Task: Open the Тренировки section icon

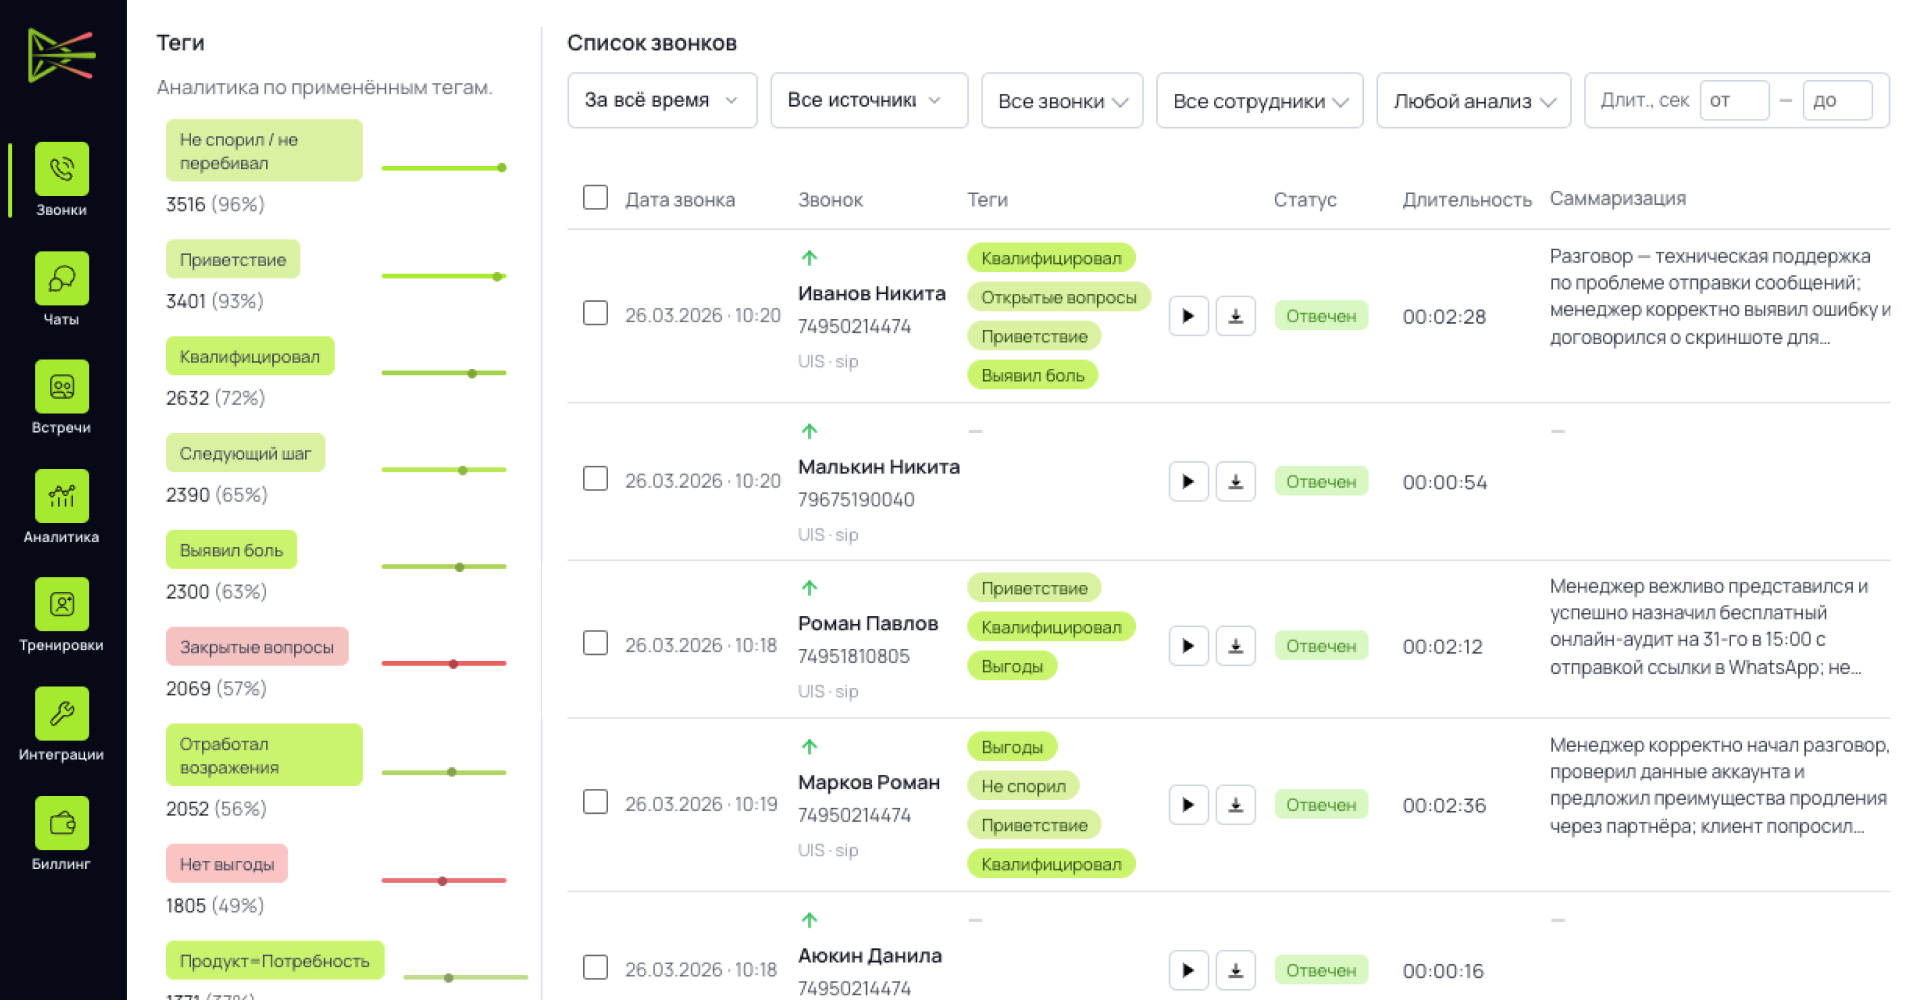Action: click(x=62, y=605)
